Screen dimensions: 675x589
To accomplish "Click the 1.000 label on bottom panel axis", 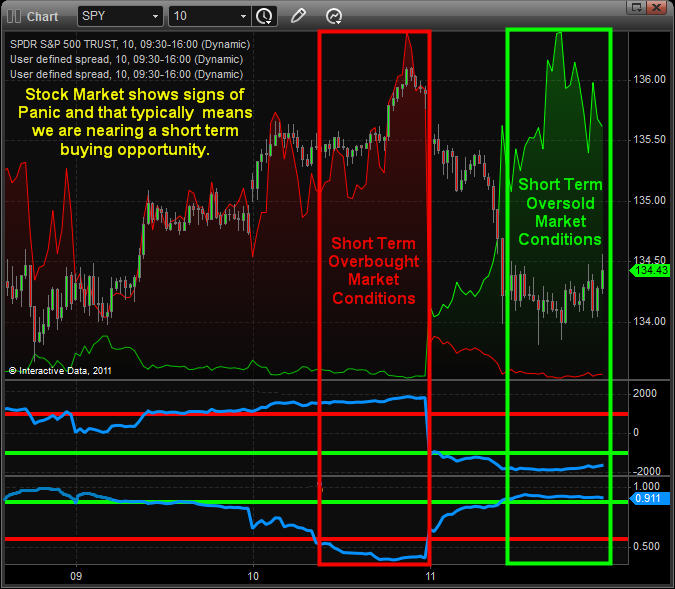I will (647, 486).
